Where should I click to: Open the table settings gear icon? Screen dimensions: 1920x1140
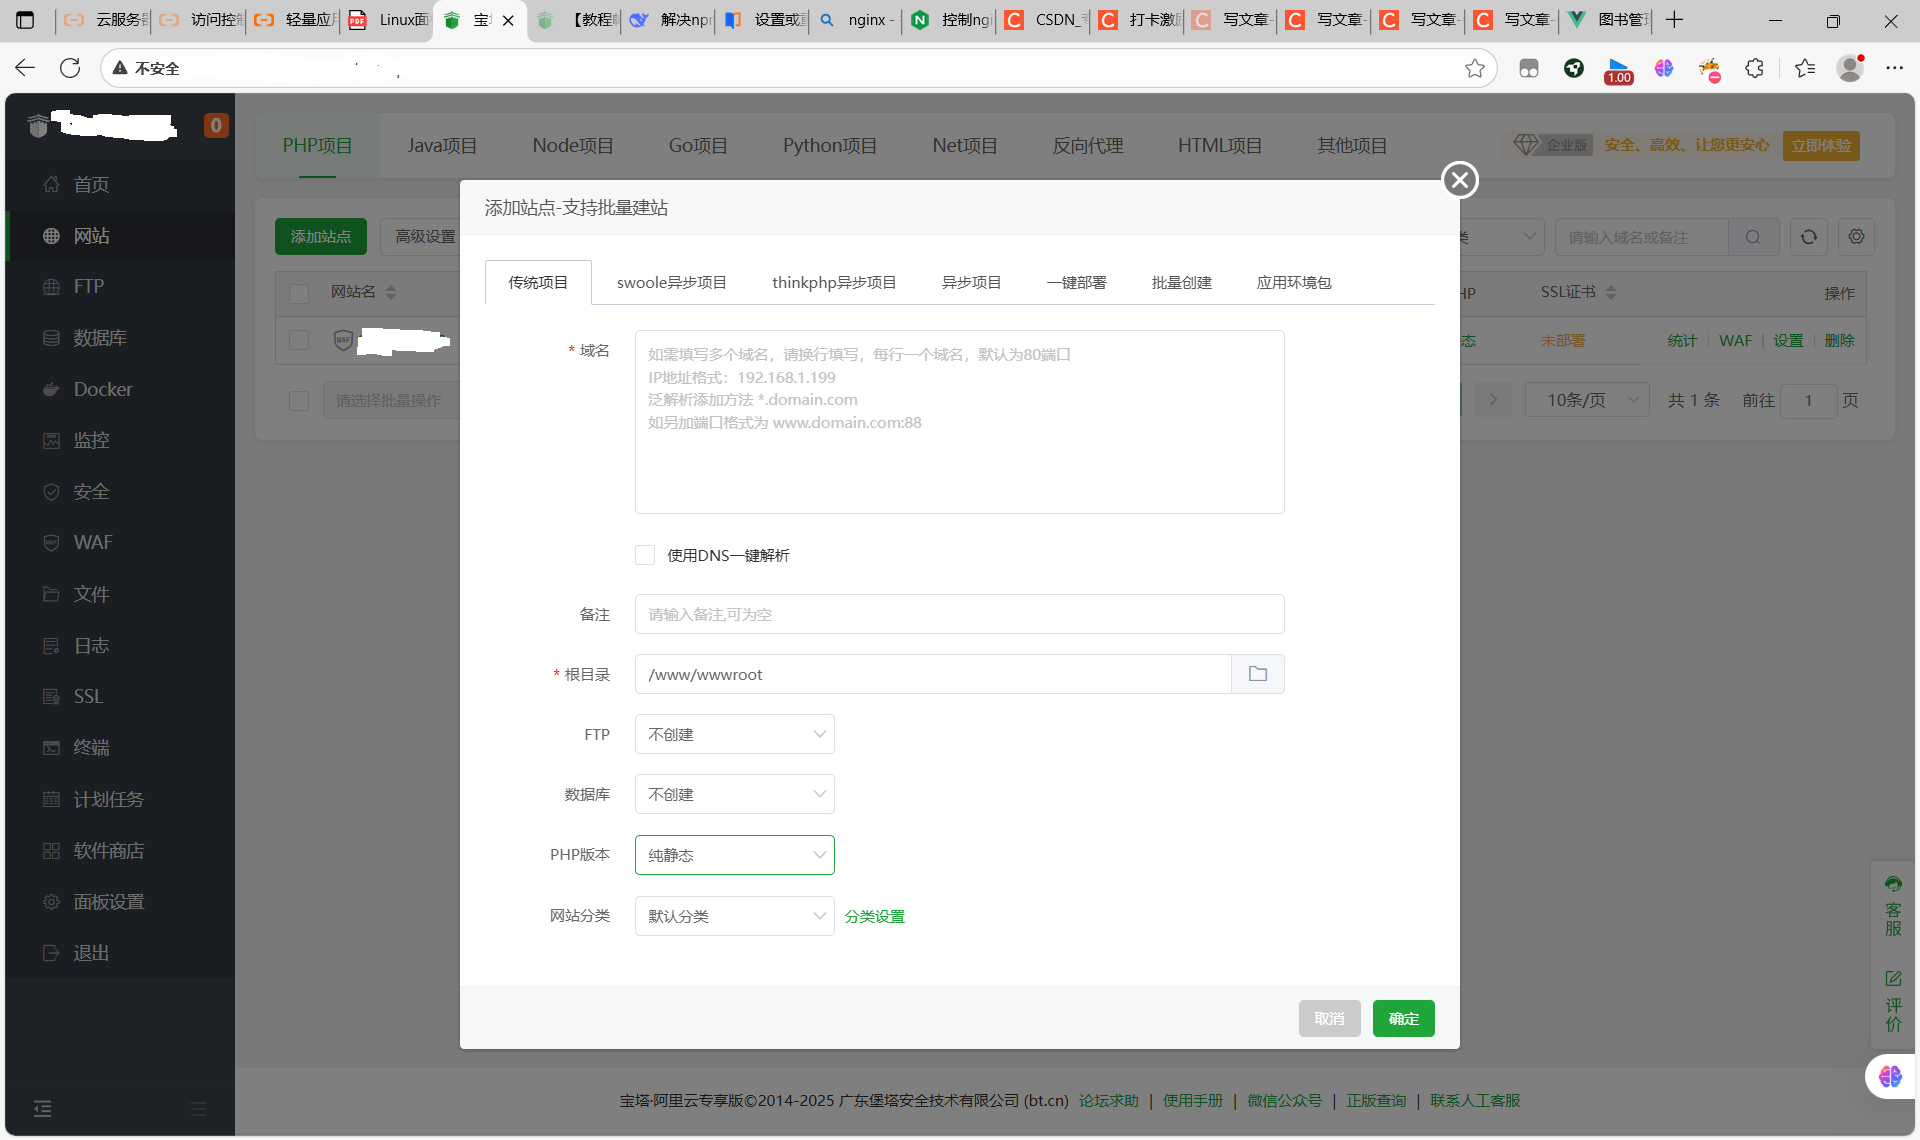(x=1856, y=237)
